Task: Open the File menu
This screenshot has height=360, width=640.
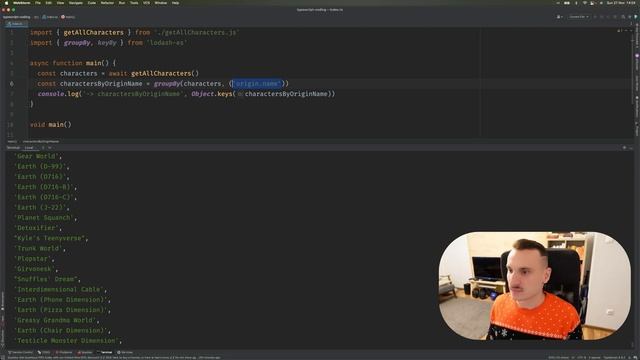Action: pyautogui.click(x=38, y=3)
